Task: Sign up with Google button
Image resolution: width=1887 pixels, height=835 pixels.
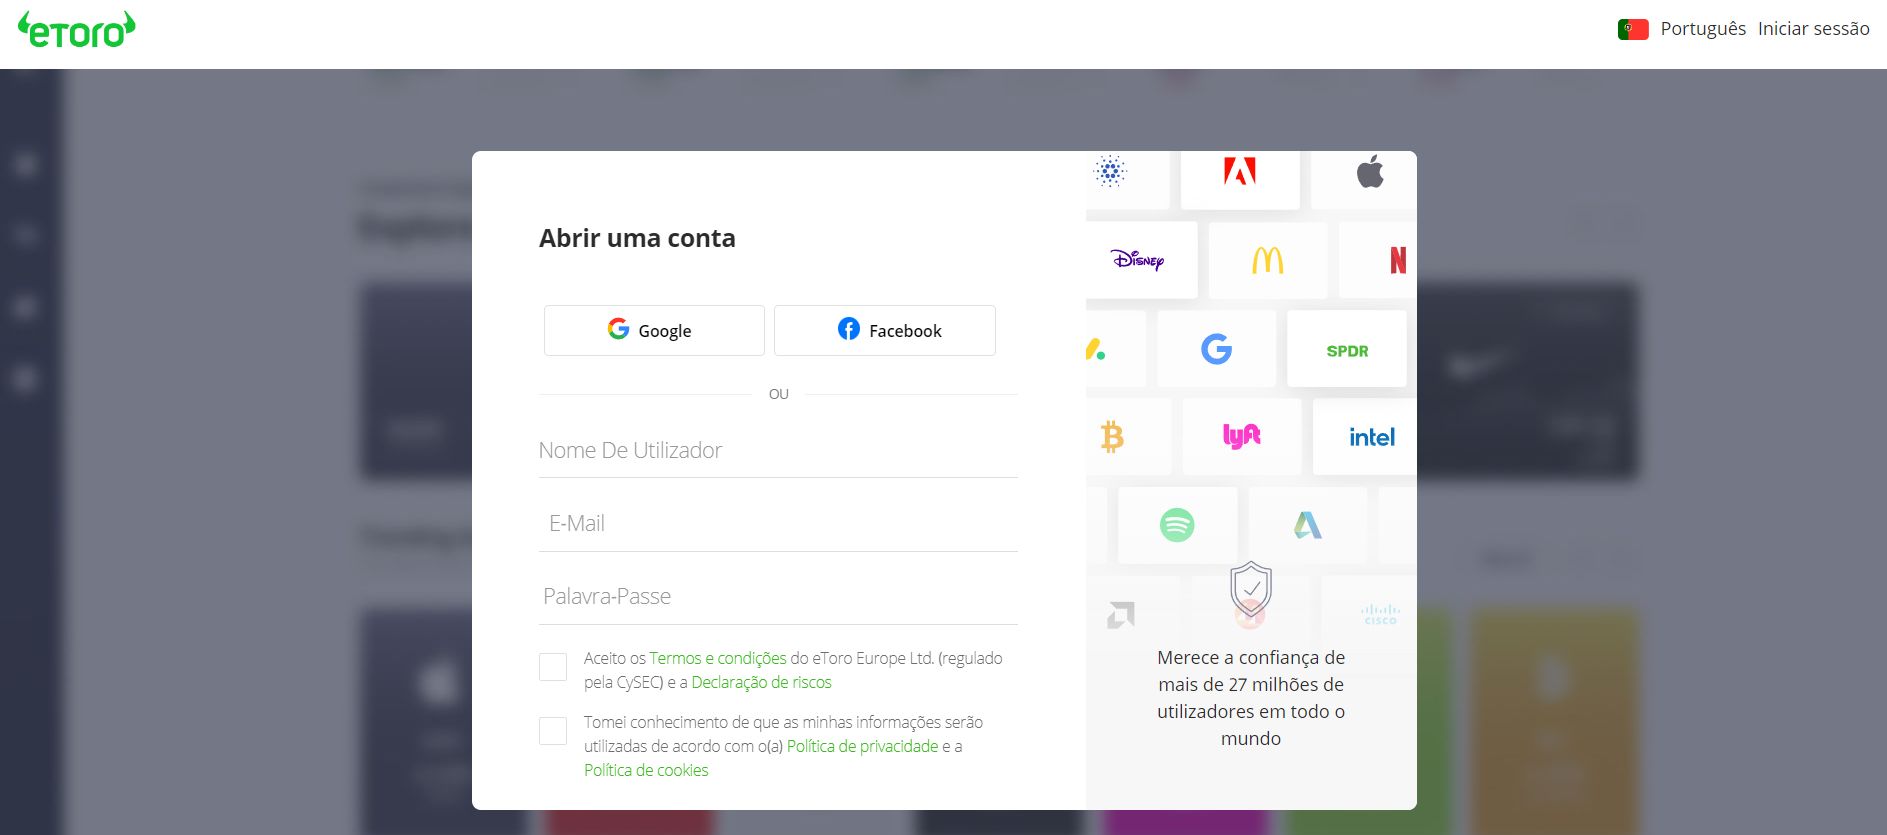Action: (654, 330)
